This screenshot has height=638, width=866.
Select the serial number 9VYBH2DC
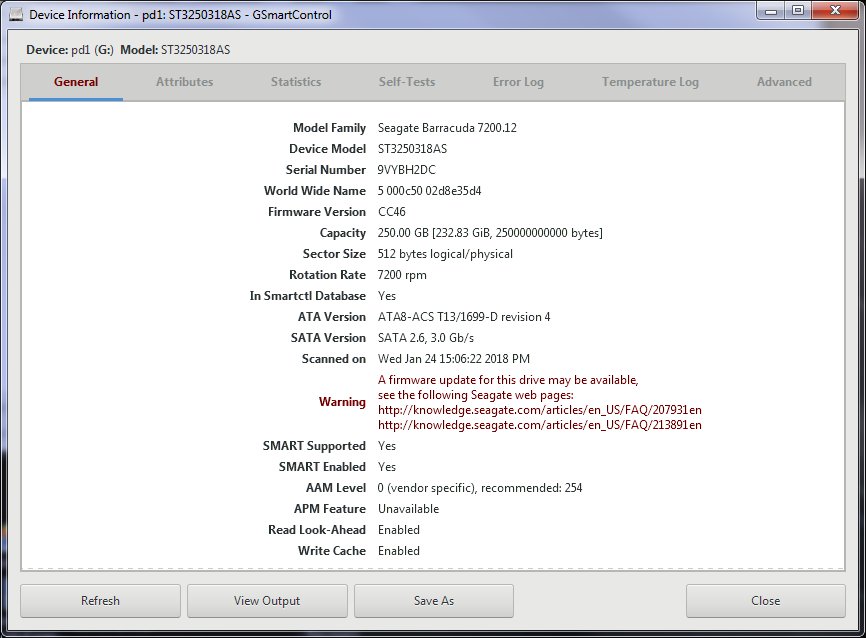(406, 170)
